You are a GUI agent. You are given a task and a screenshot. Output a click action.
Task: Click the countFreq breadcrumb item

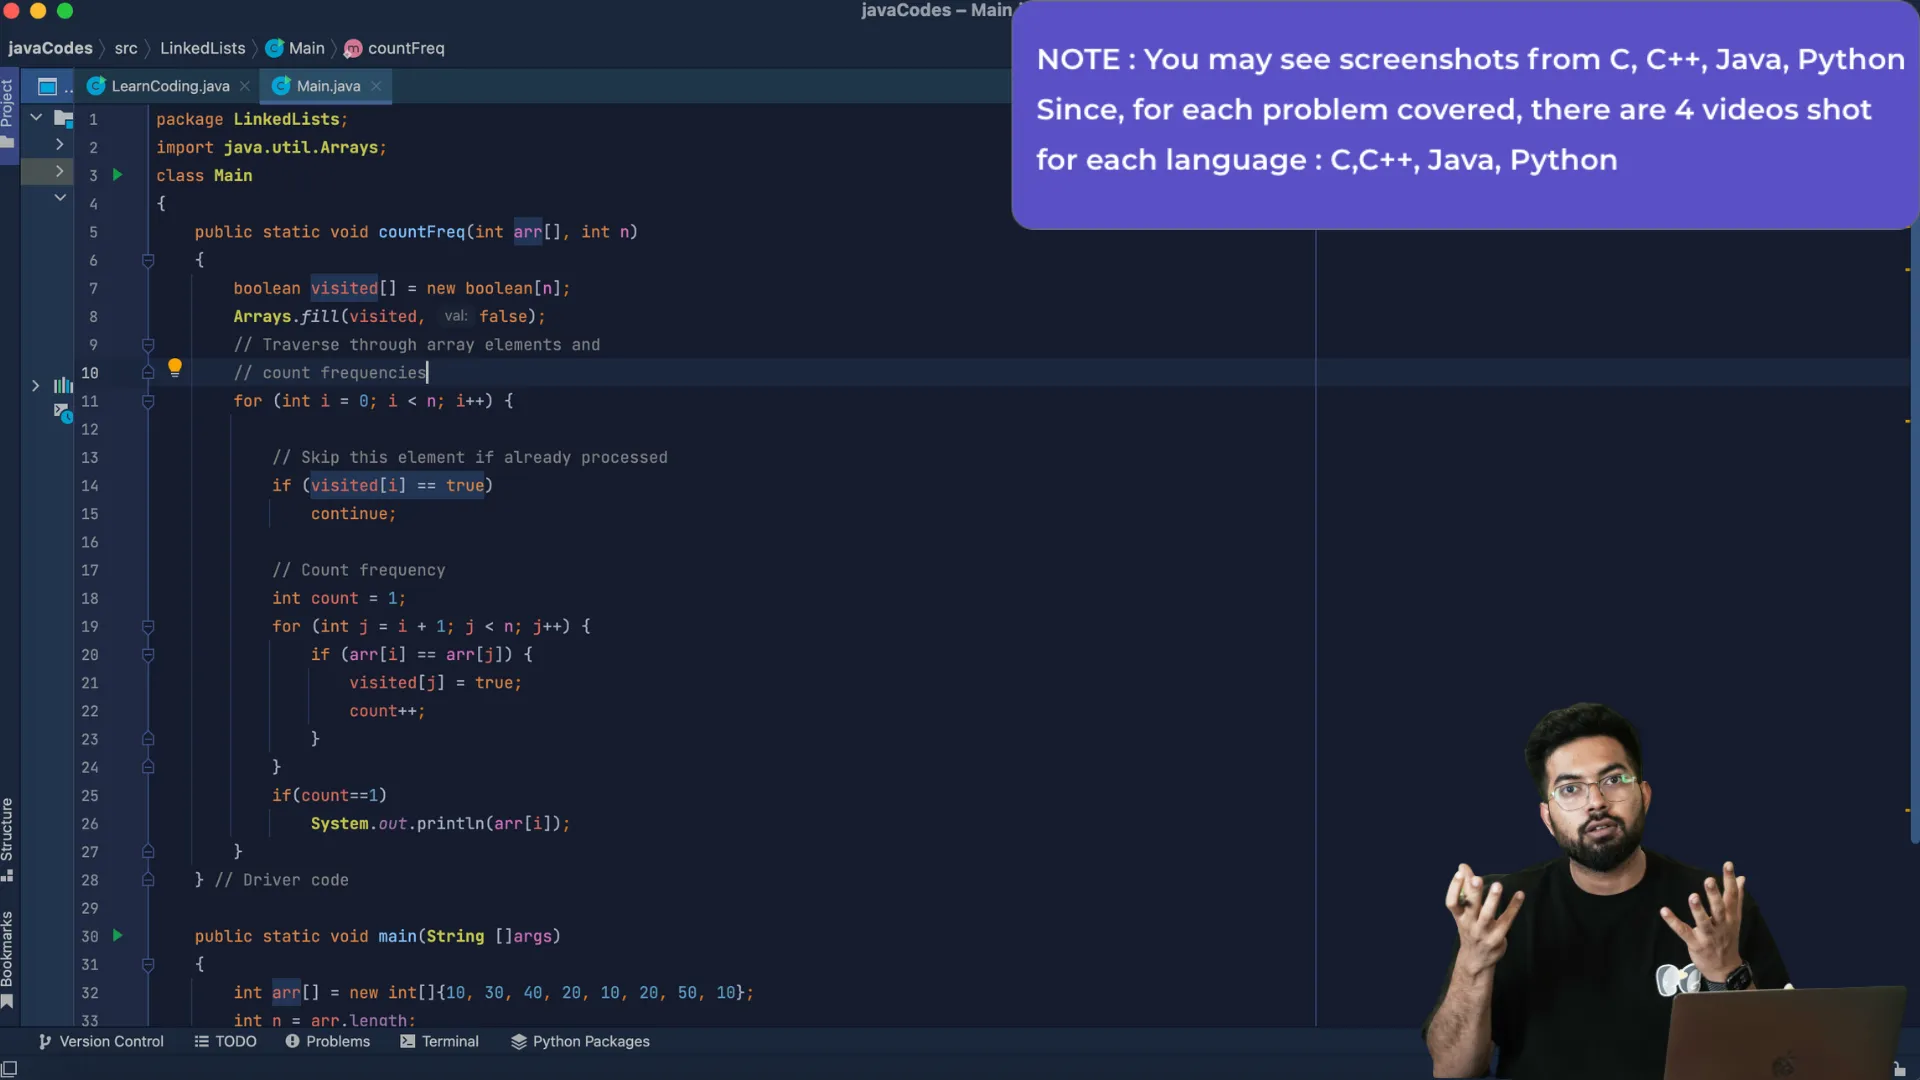[x=405, y=48]
